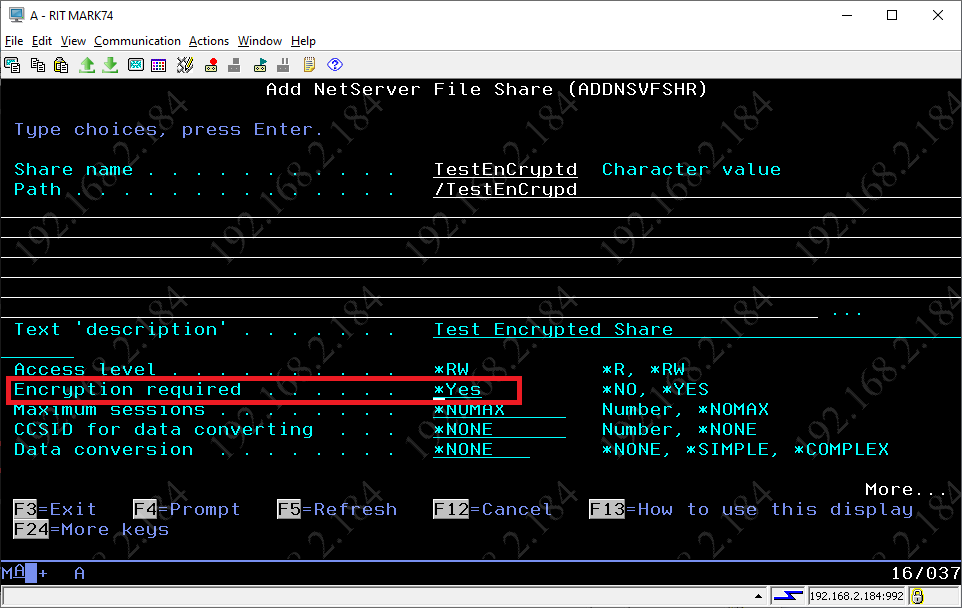Viewport: 962px width, 608px height.
Task: Click the secure connection padlock icon
Action: pyautogui.click(x=918, y=597)
